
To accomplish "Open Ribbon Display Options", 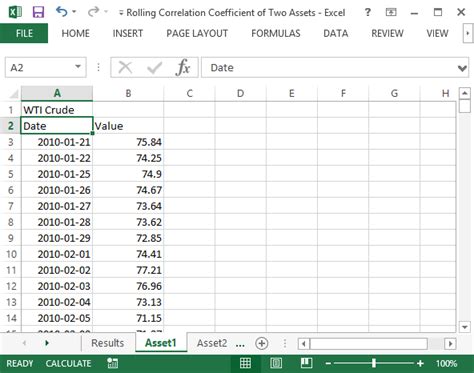I will tap(391, 13).
